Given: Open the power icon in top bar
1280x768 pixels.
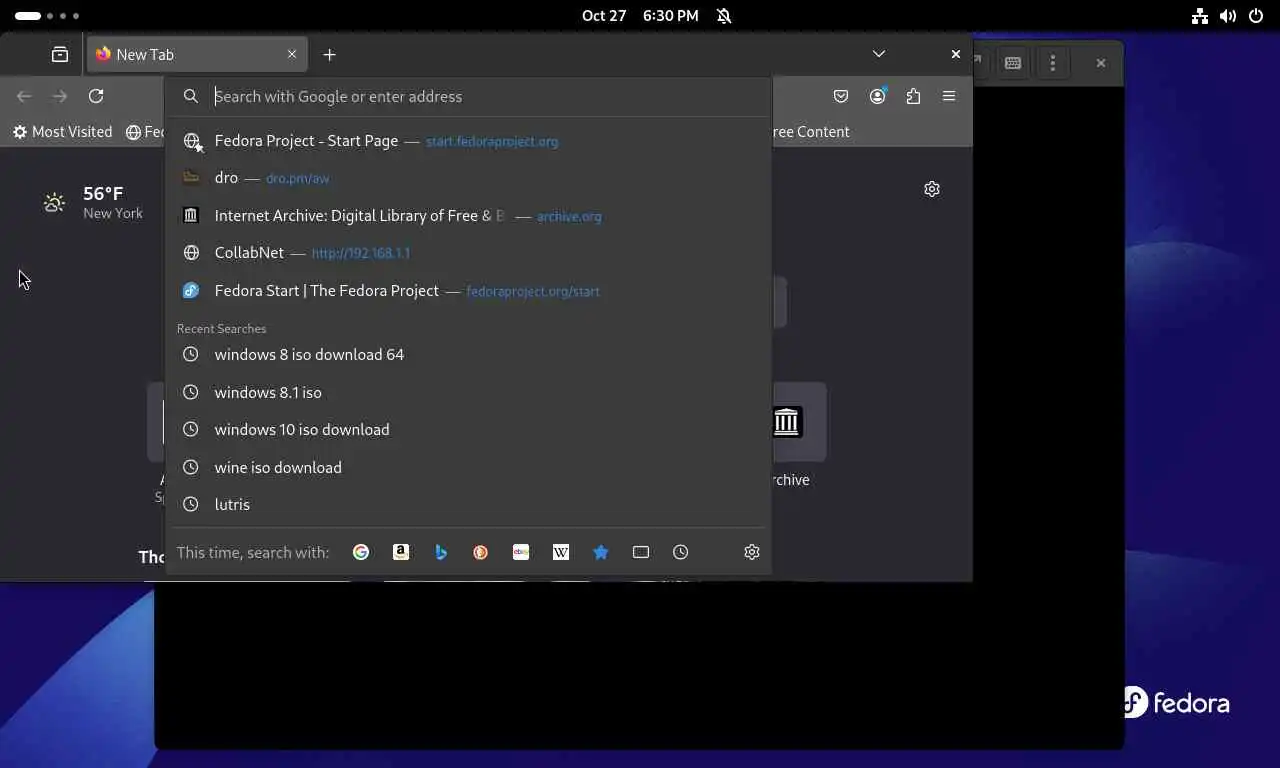Looking at the screenshot, I should pyautogui.click(x=1256, y=16).
